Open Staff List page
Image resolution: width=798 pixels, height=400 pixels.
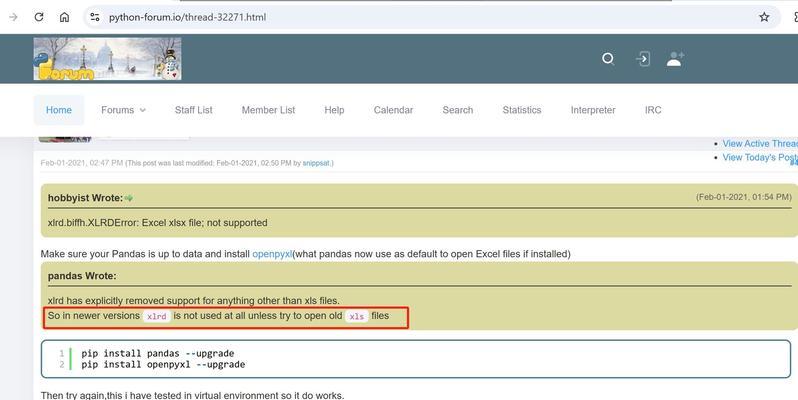click(x=193, y=110)
